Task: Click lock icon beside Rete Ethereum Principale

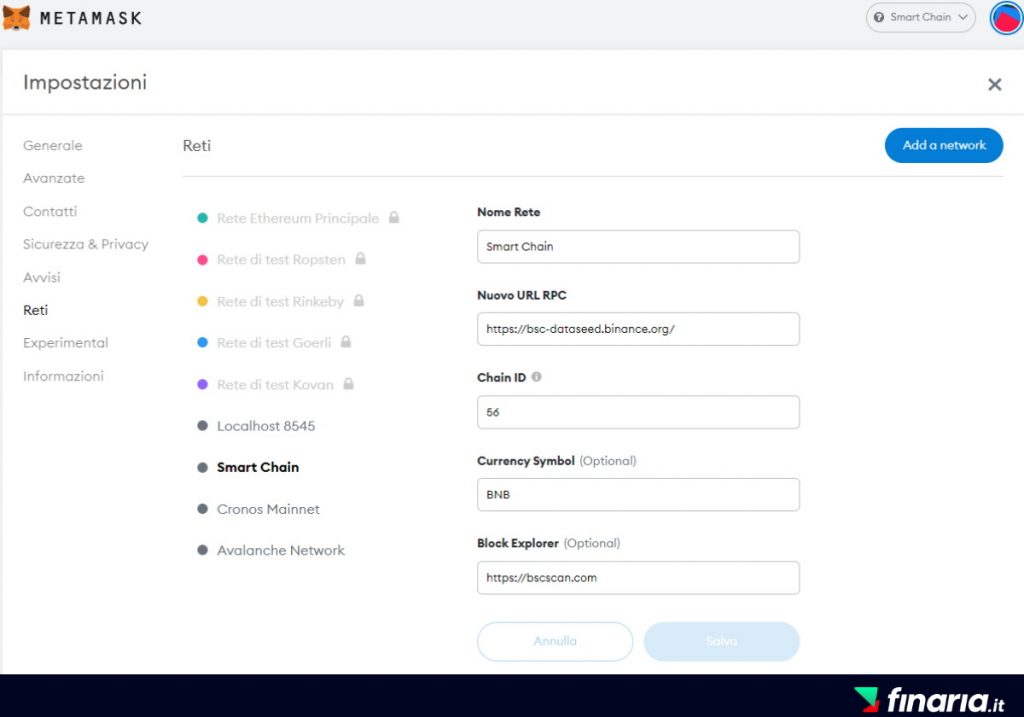Action: click(x=394, y=217)
